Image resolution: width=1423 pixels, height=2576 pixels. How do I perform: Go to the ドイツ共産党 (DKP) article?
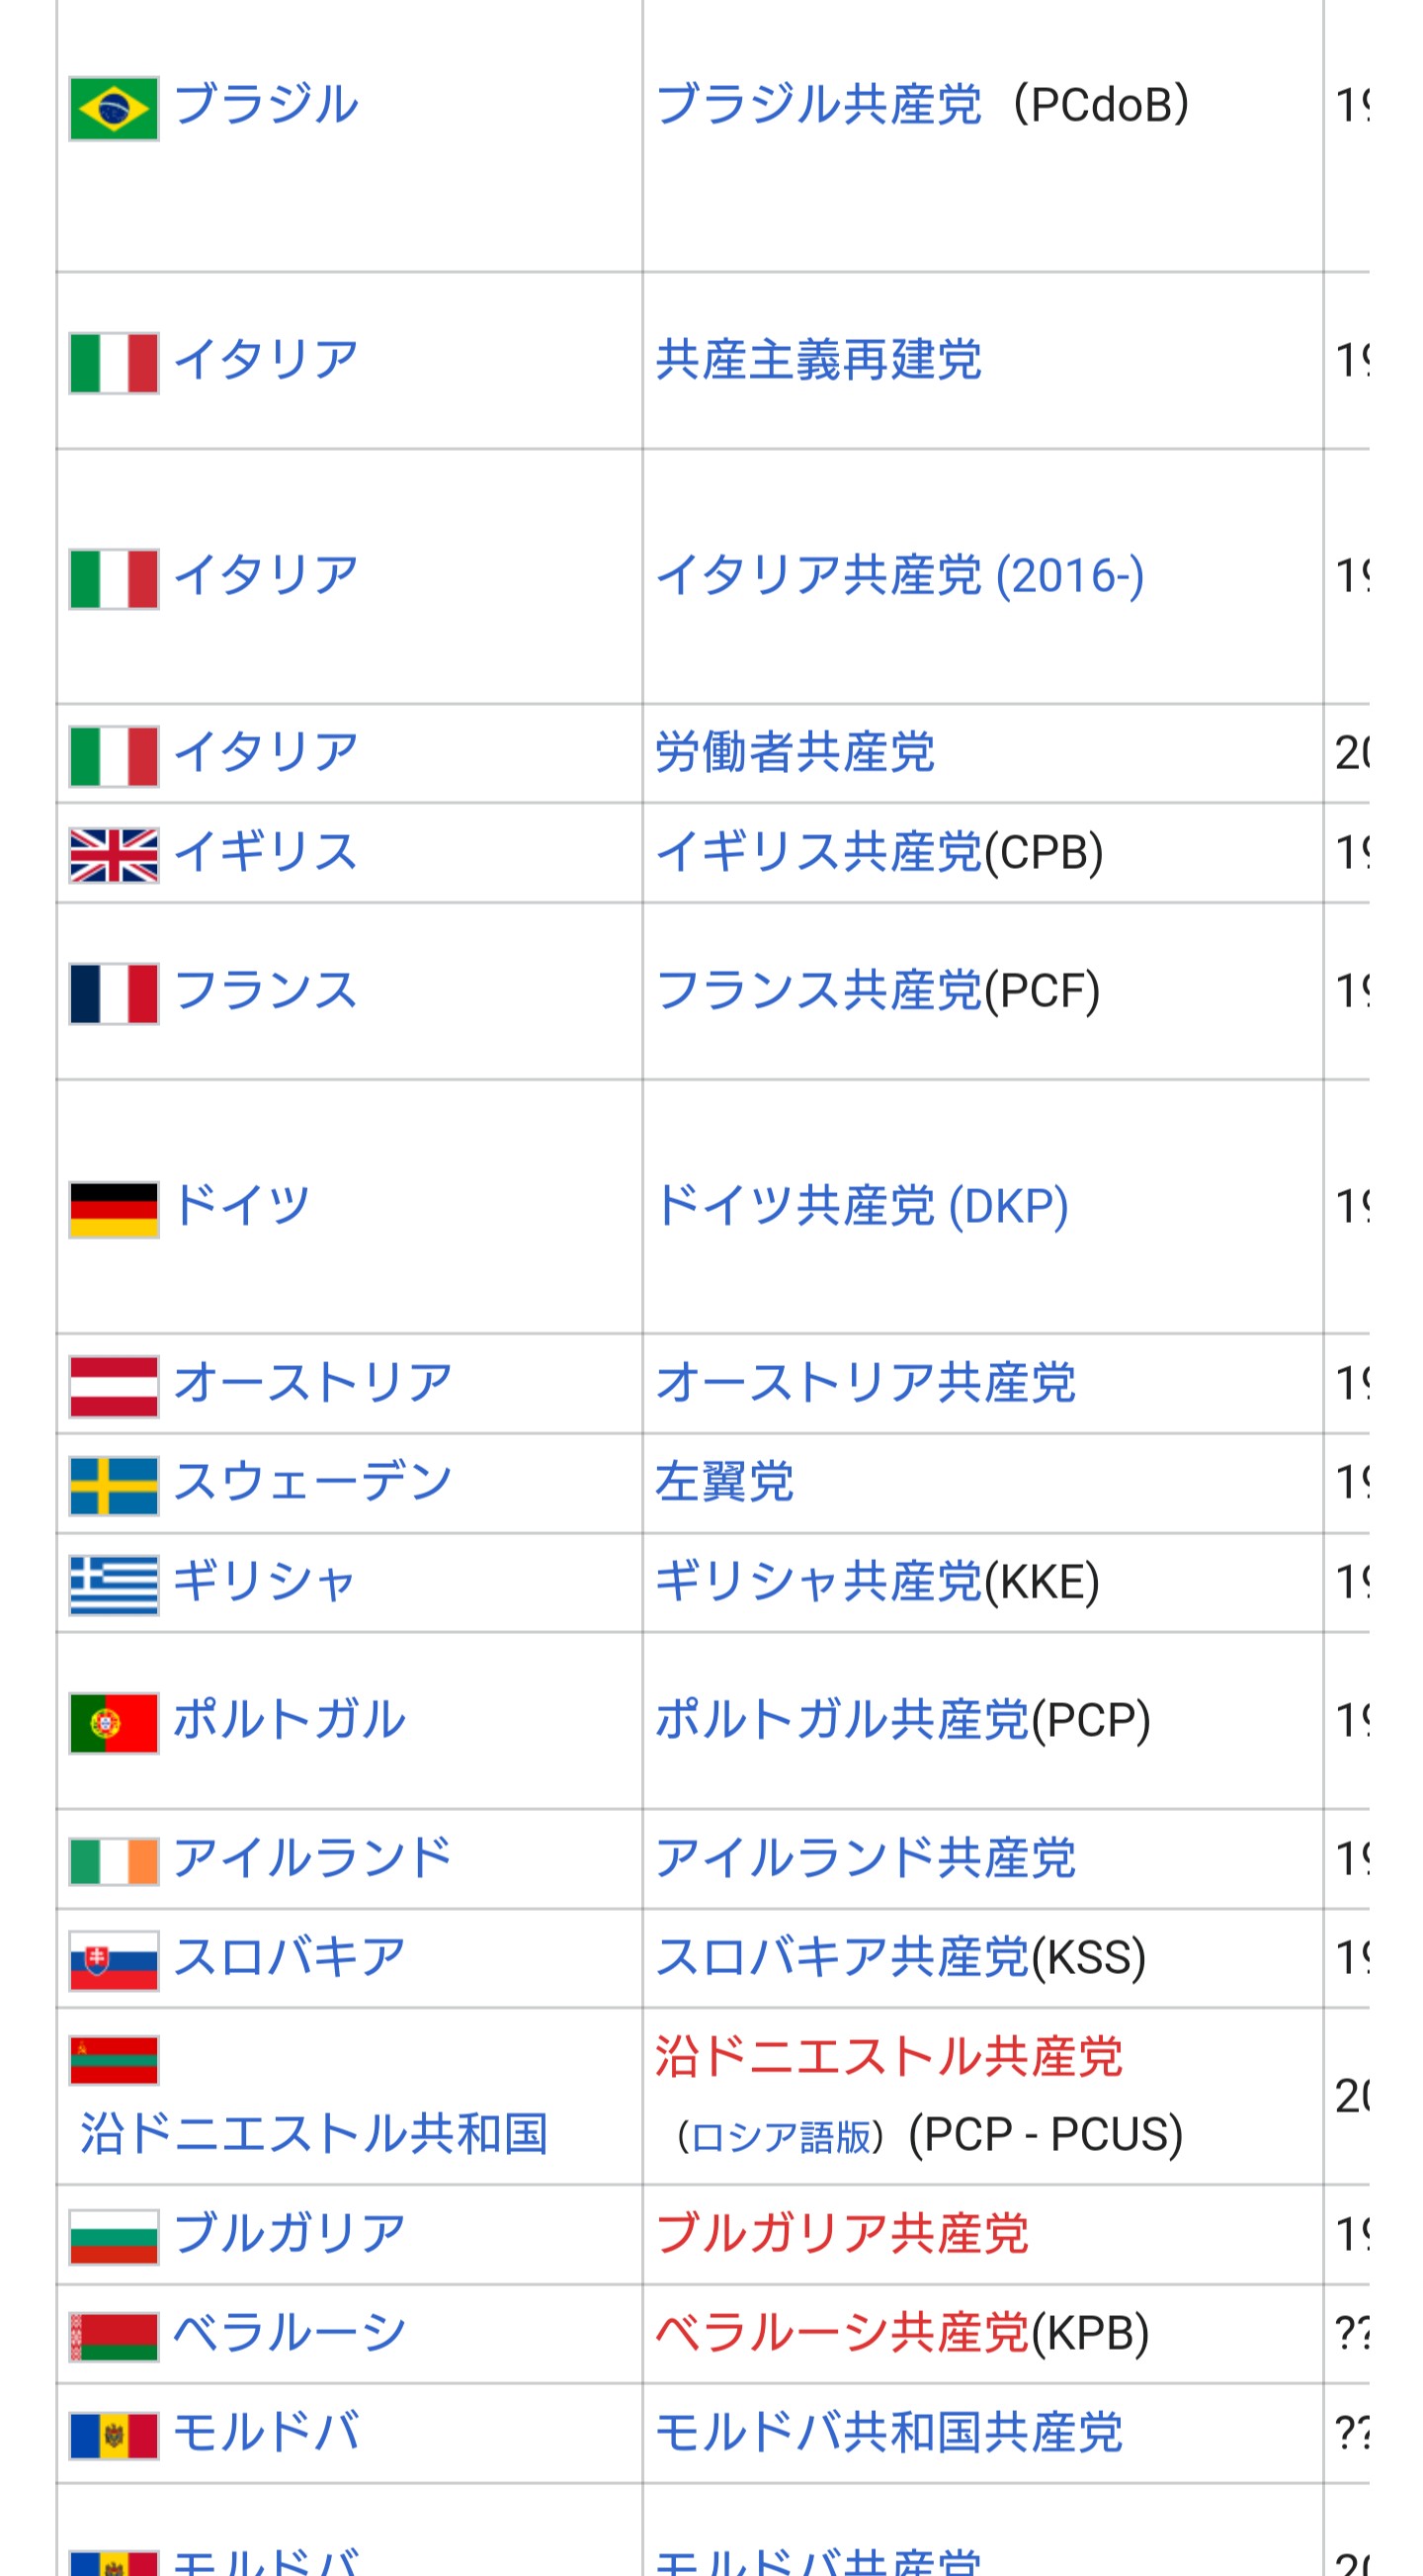862,1206
